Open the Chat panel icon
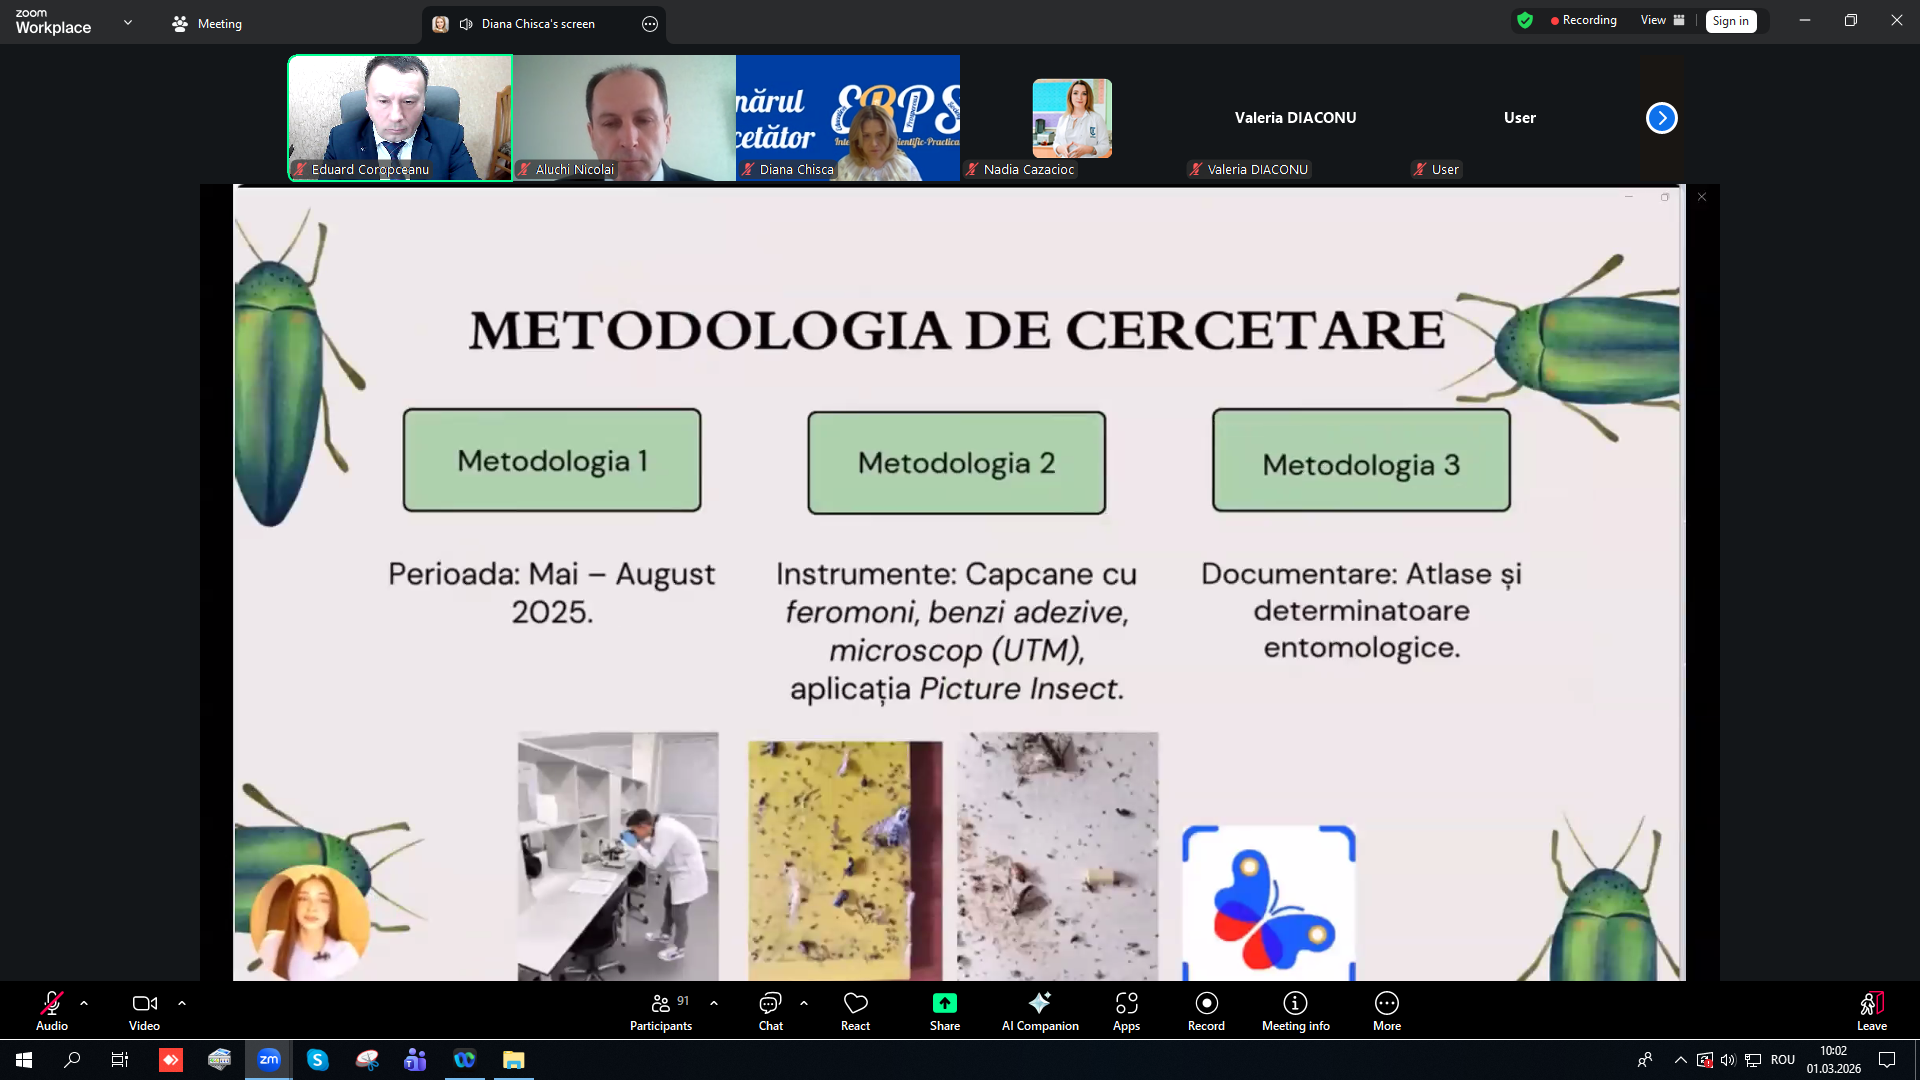The height and width of the screenshot is (1080, 1920). pyautogui.click(x=770, y=1004)
